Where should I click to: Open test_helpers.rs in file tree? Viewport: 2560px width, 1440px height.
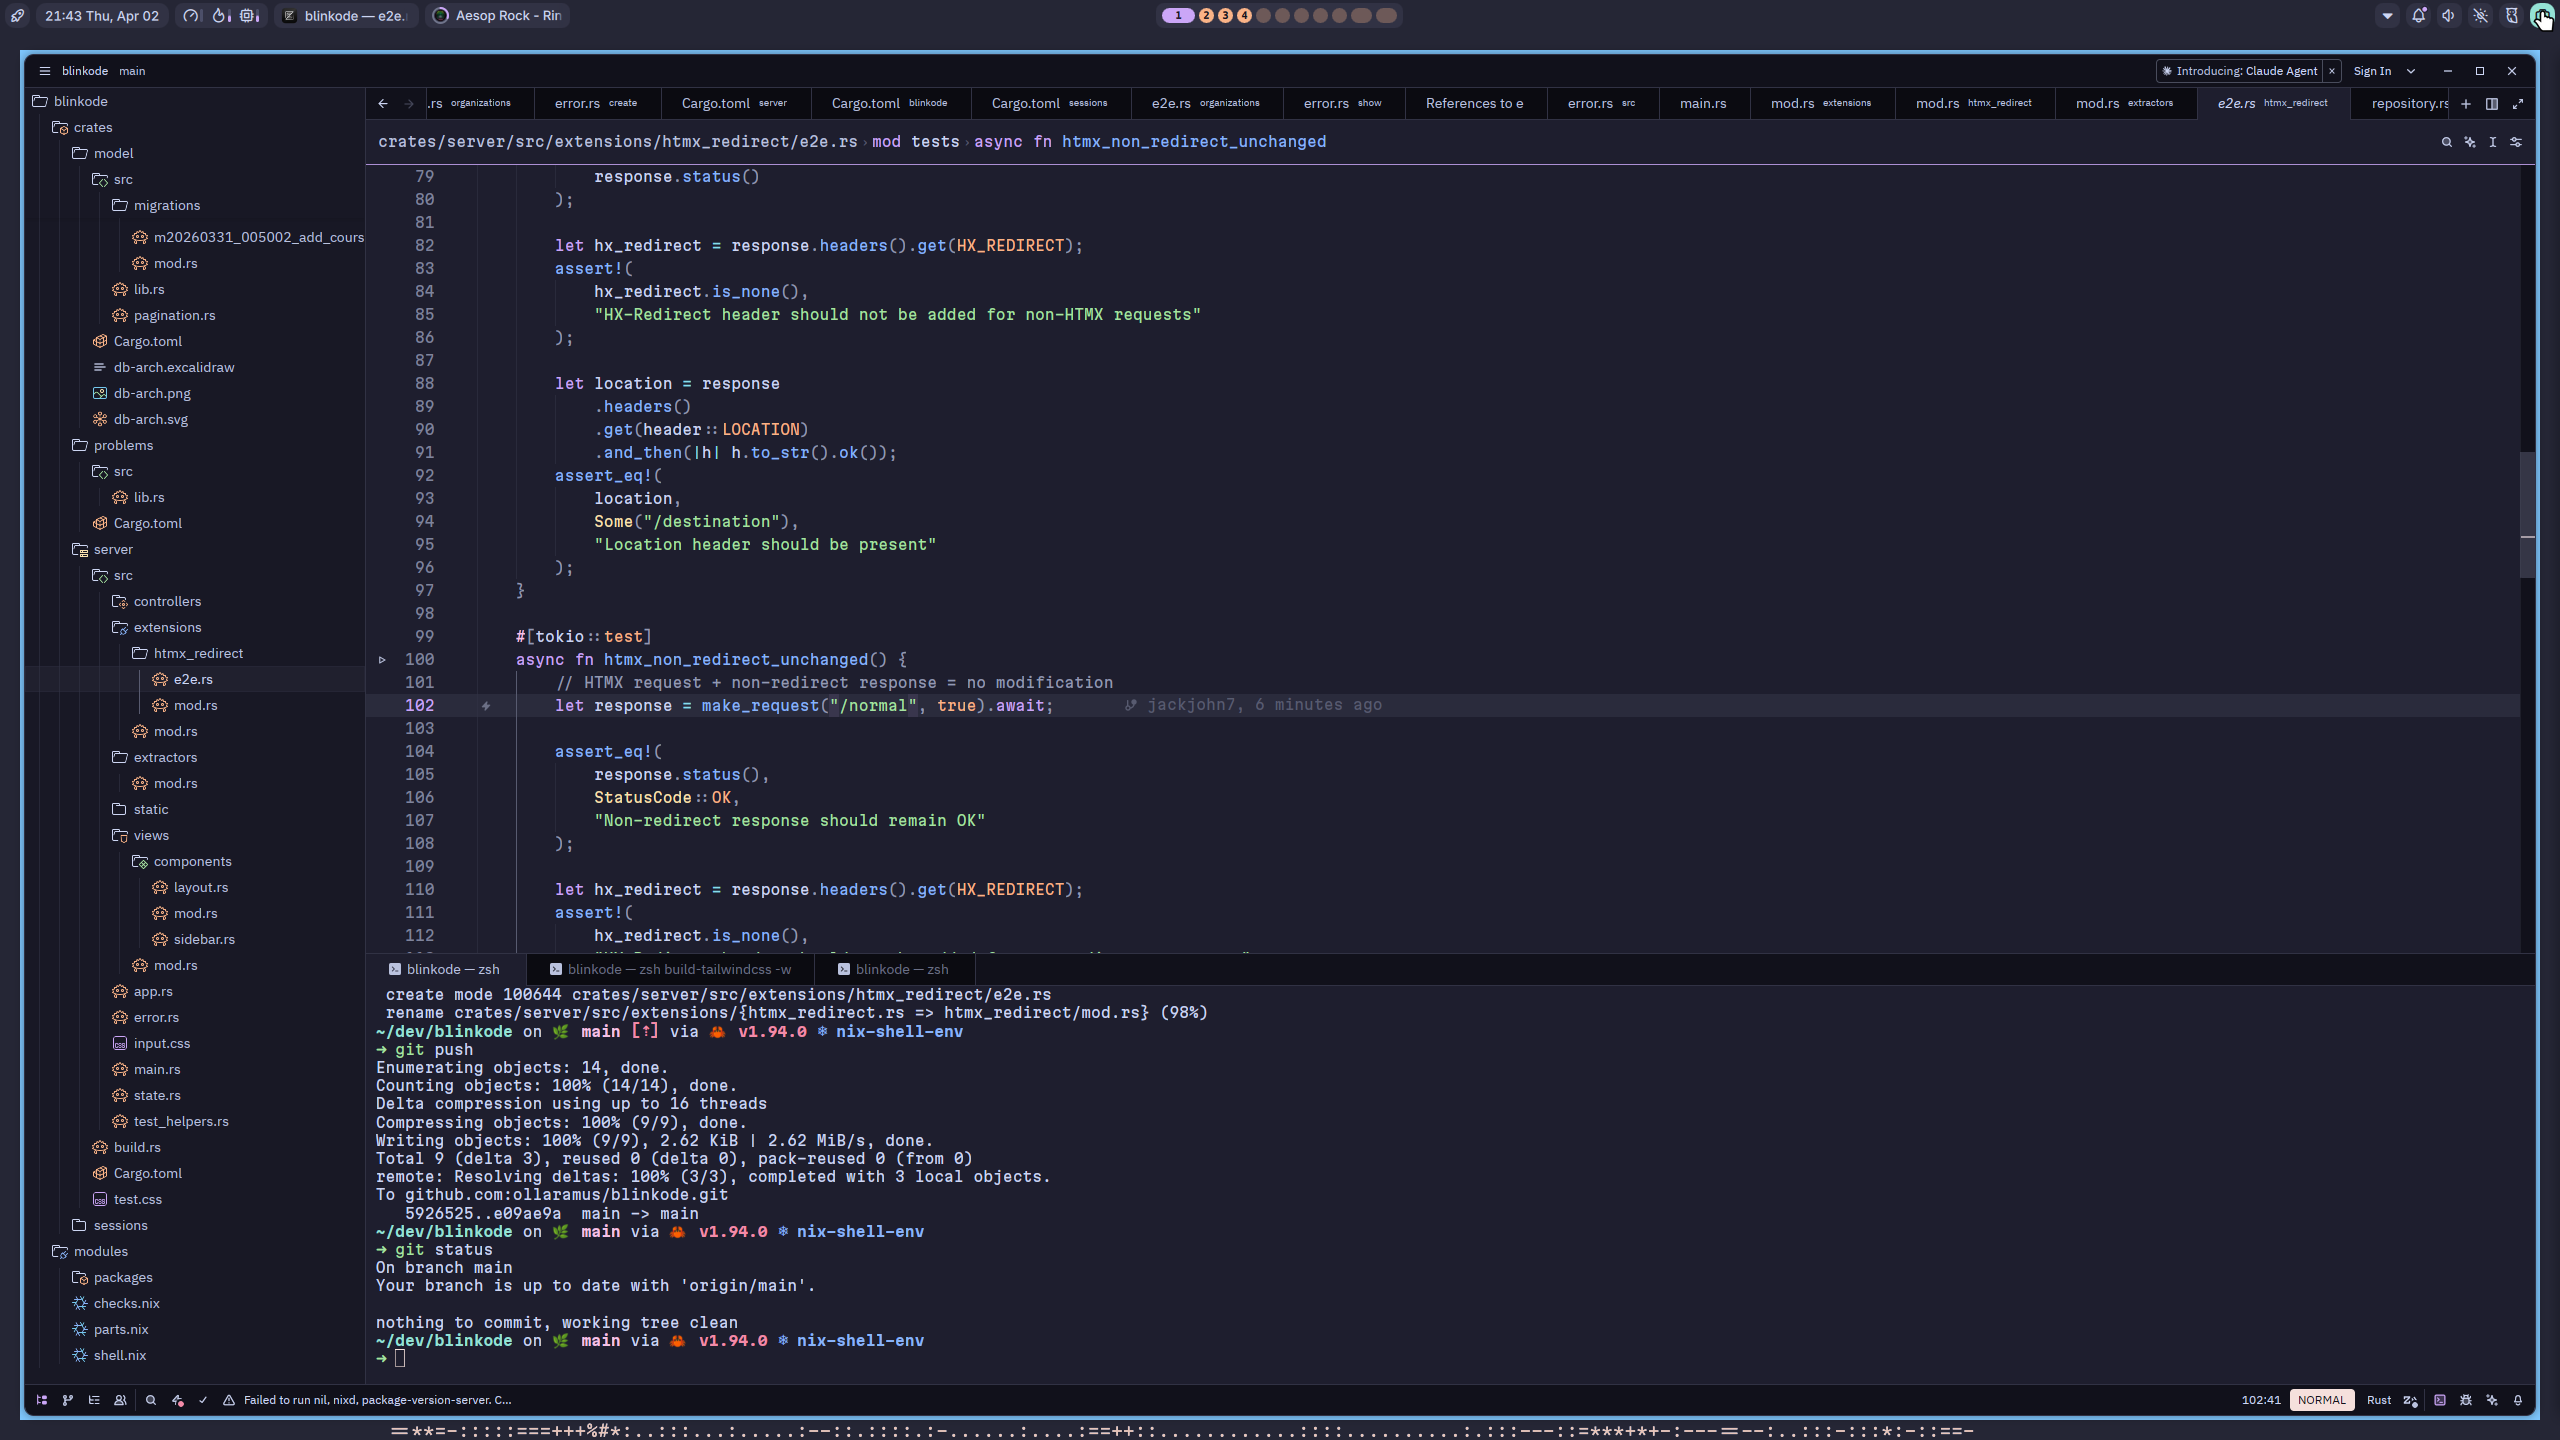[181, 1121]
